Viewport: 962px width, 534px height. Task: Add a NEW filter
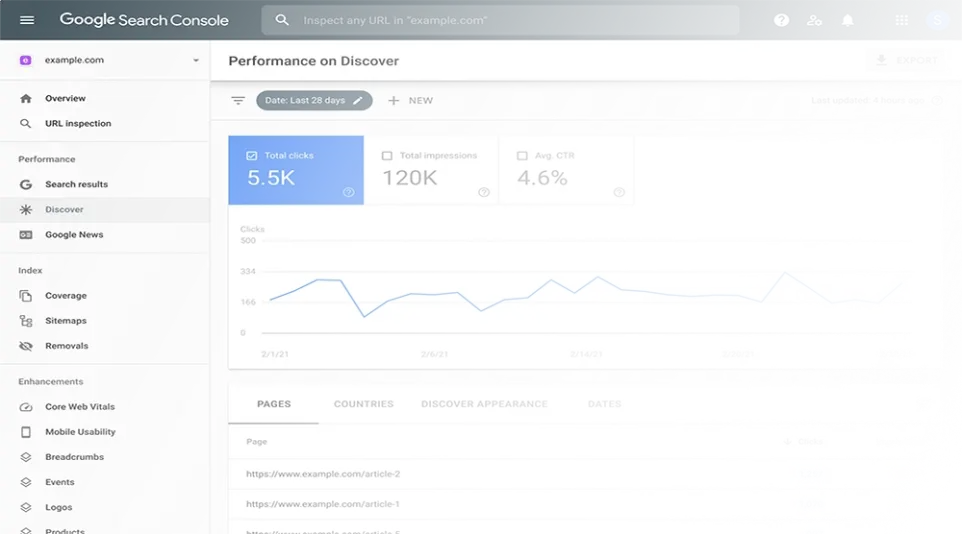(410, 101)
